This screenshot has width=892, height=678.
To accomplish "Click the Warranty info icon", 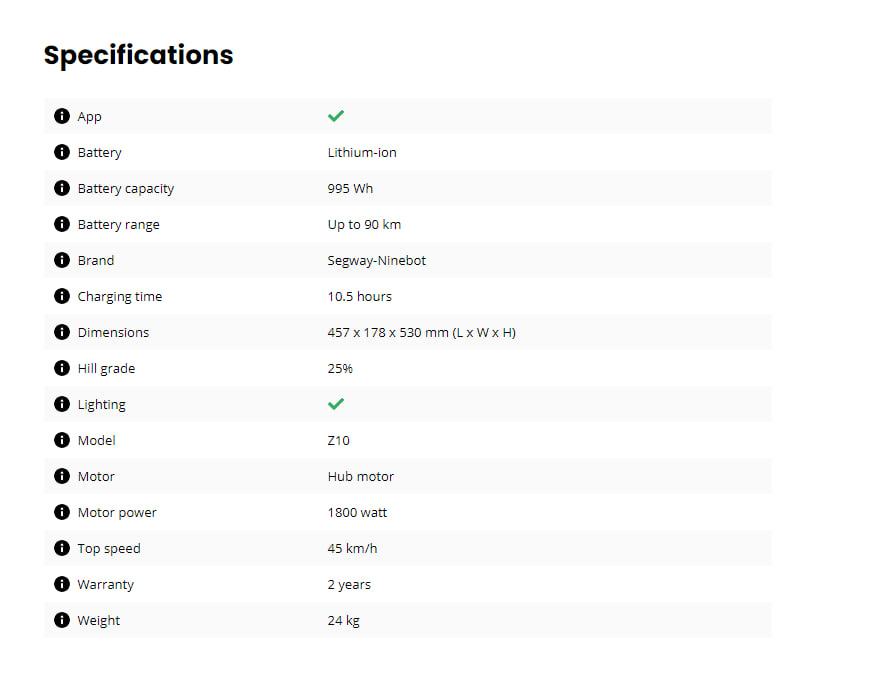I will pyautogui.click(x=61, y=584).
